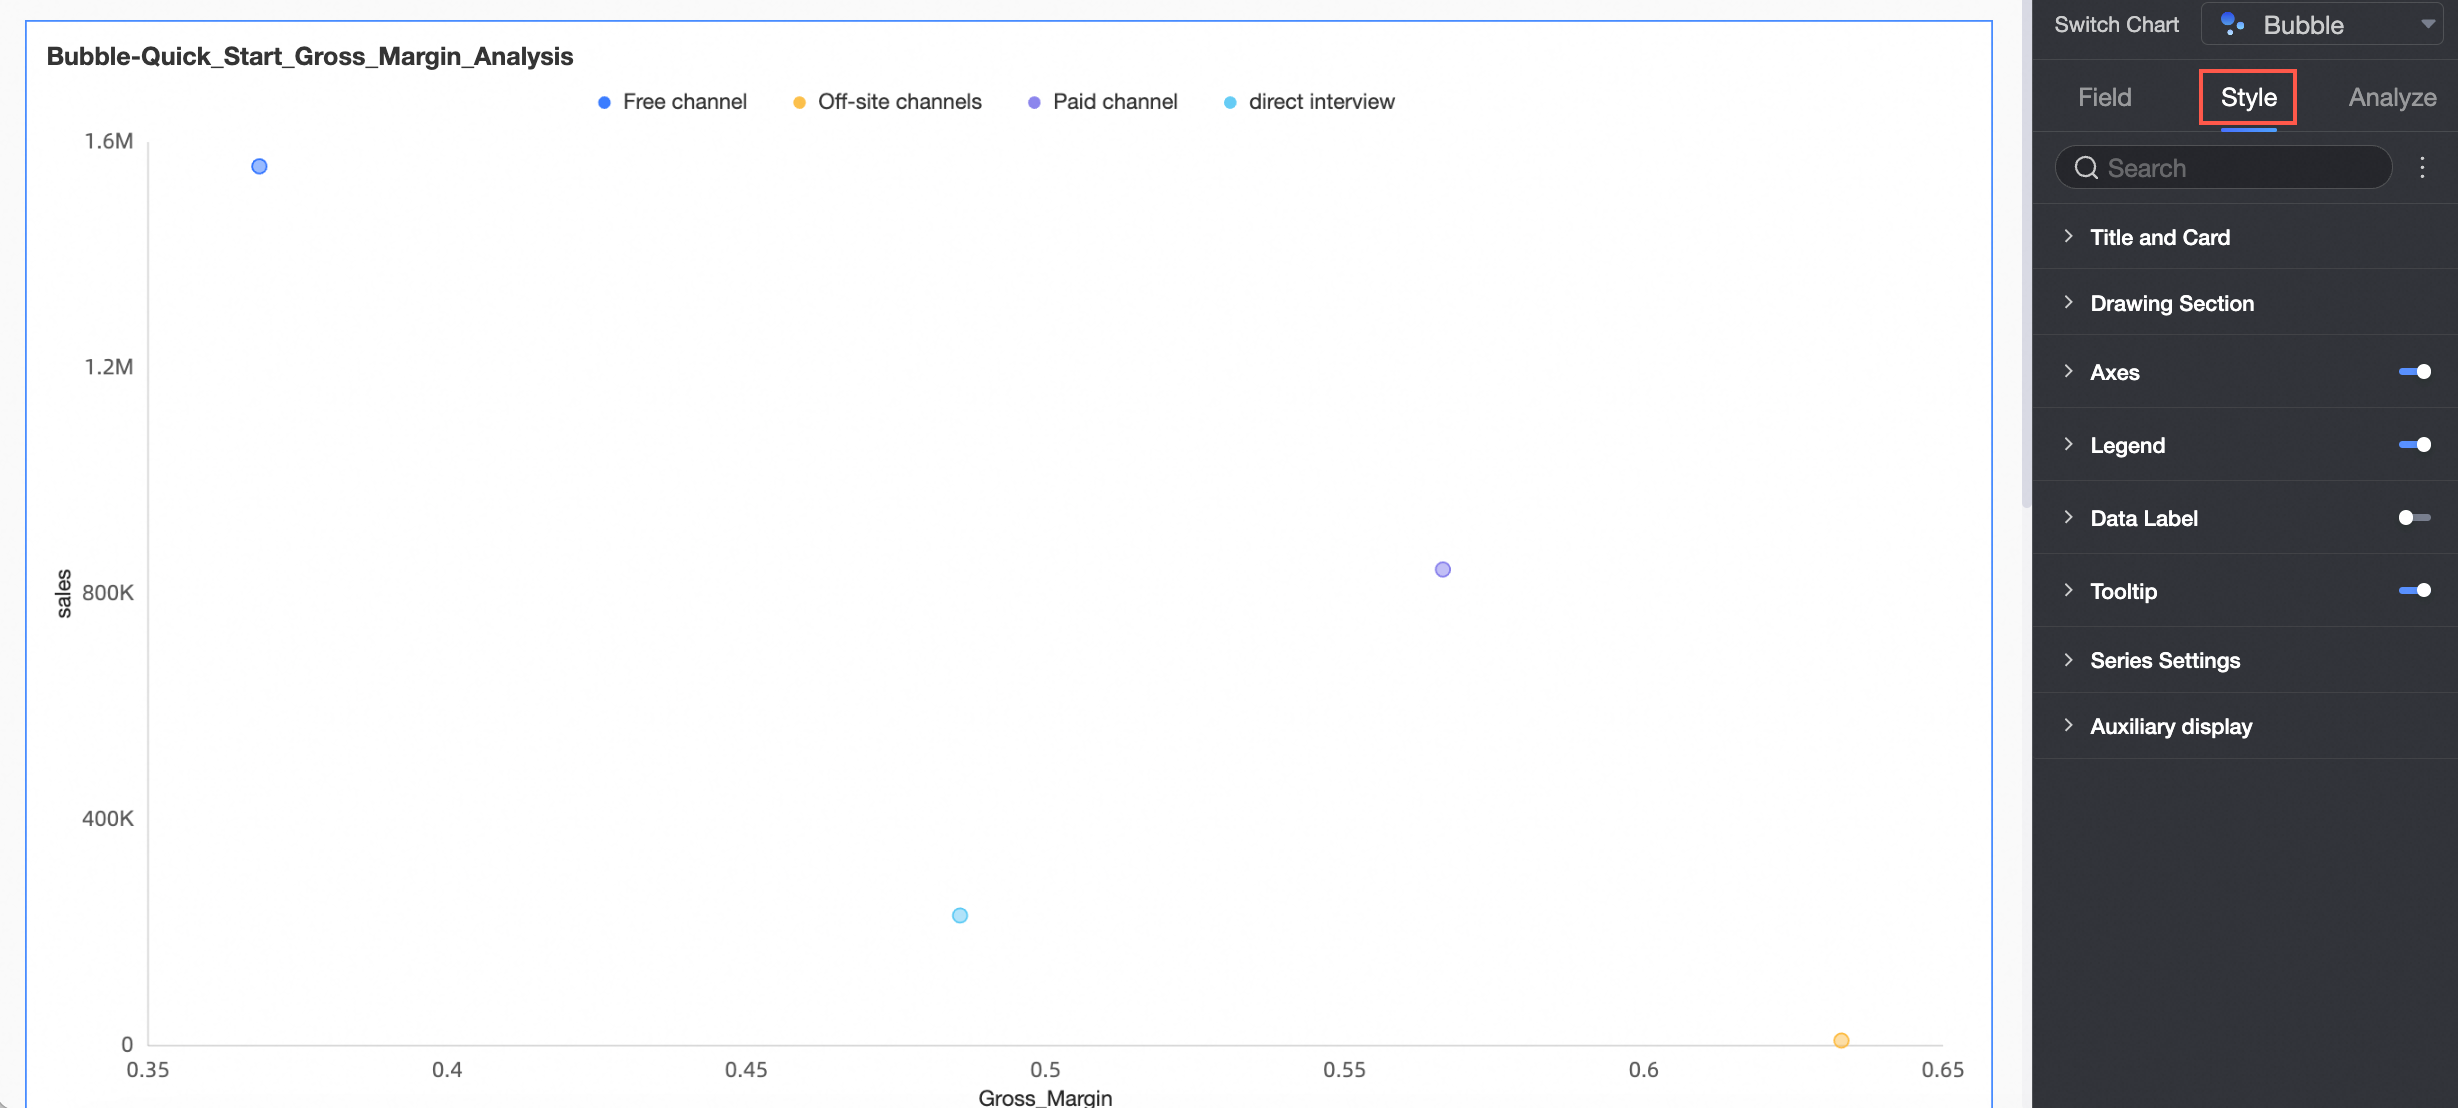The image size is (2458, 1108).
Task: Expand the Series Settings section
Action: (2164, 660)
